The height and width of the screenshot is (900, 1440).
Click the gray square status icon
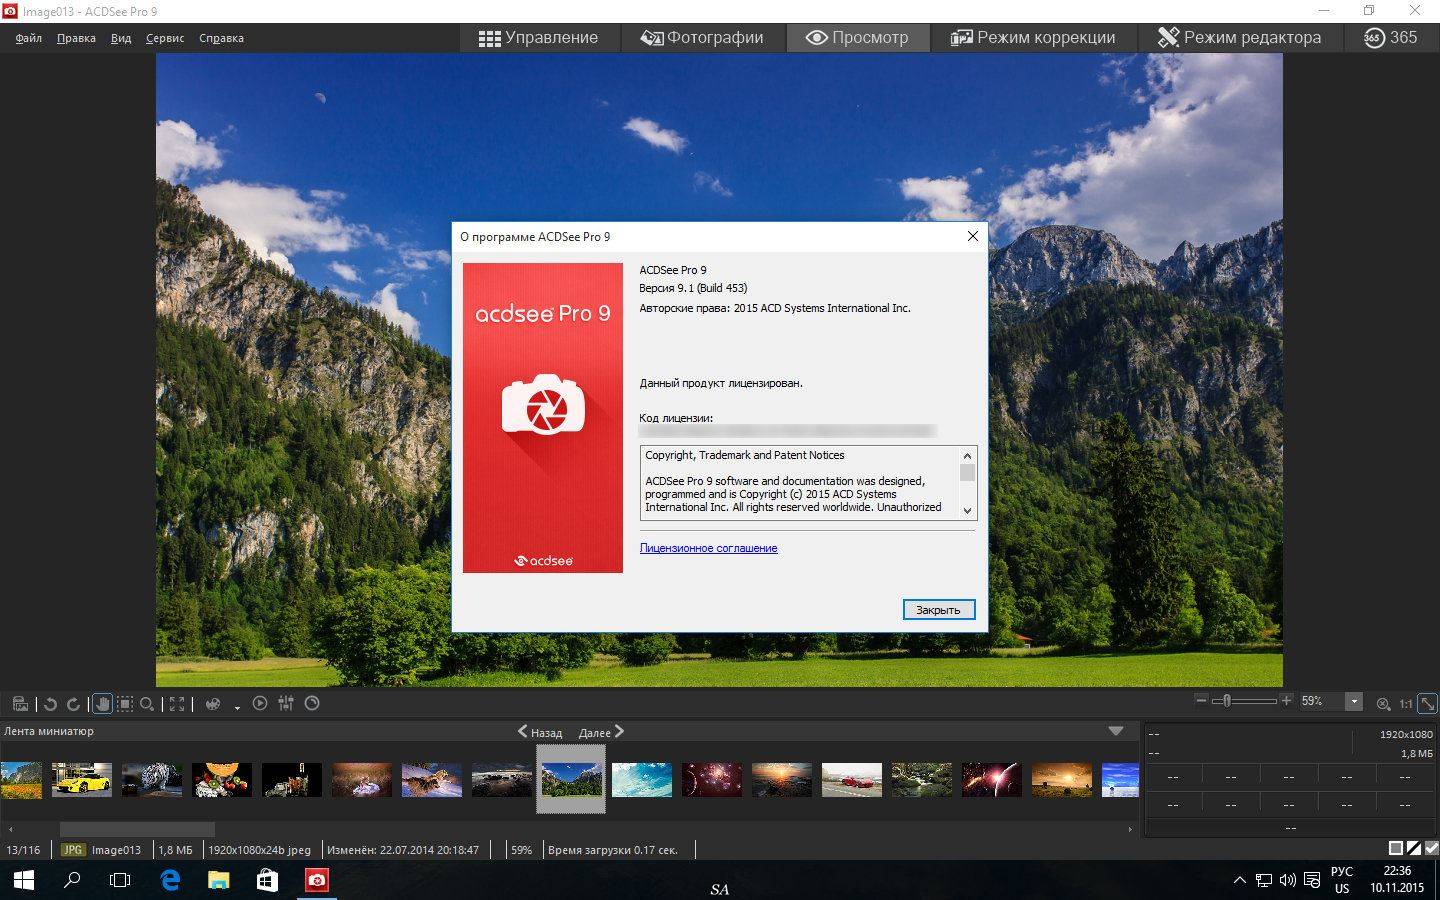(1396, 848)
